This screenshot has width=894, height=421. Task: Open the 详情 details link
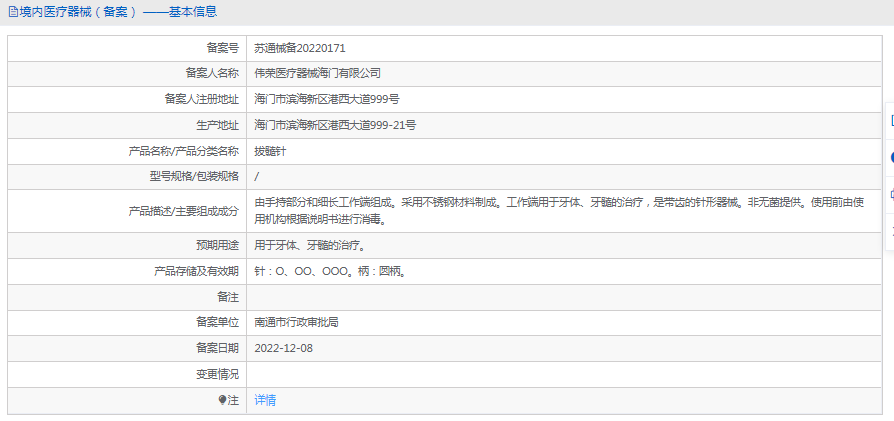265,400
